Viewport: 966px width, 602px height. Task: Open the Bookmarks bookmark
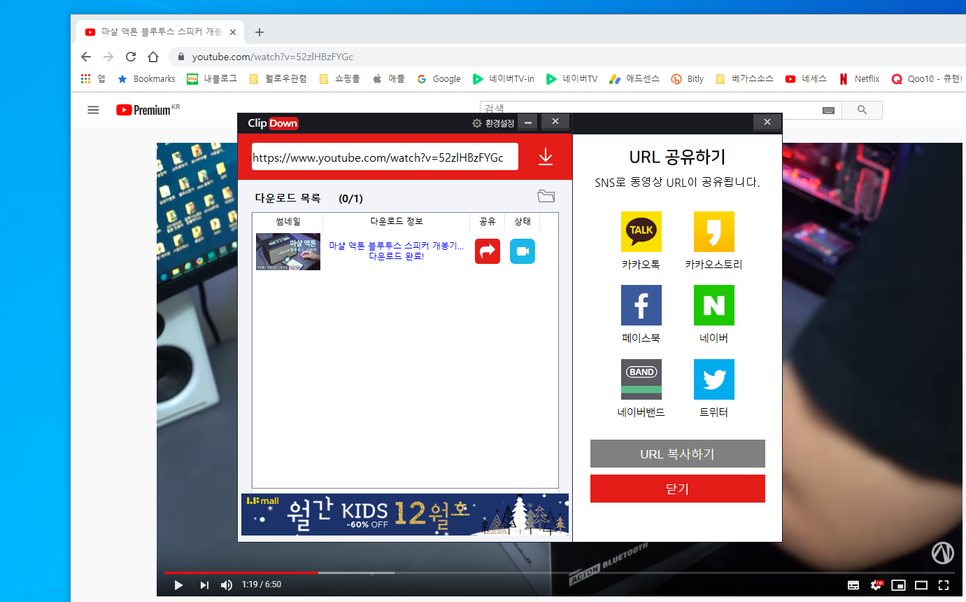coord(147,79)
